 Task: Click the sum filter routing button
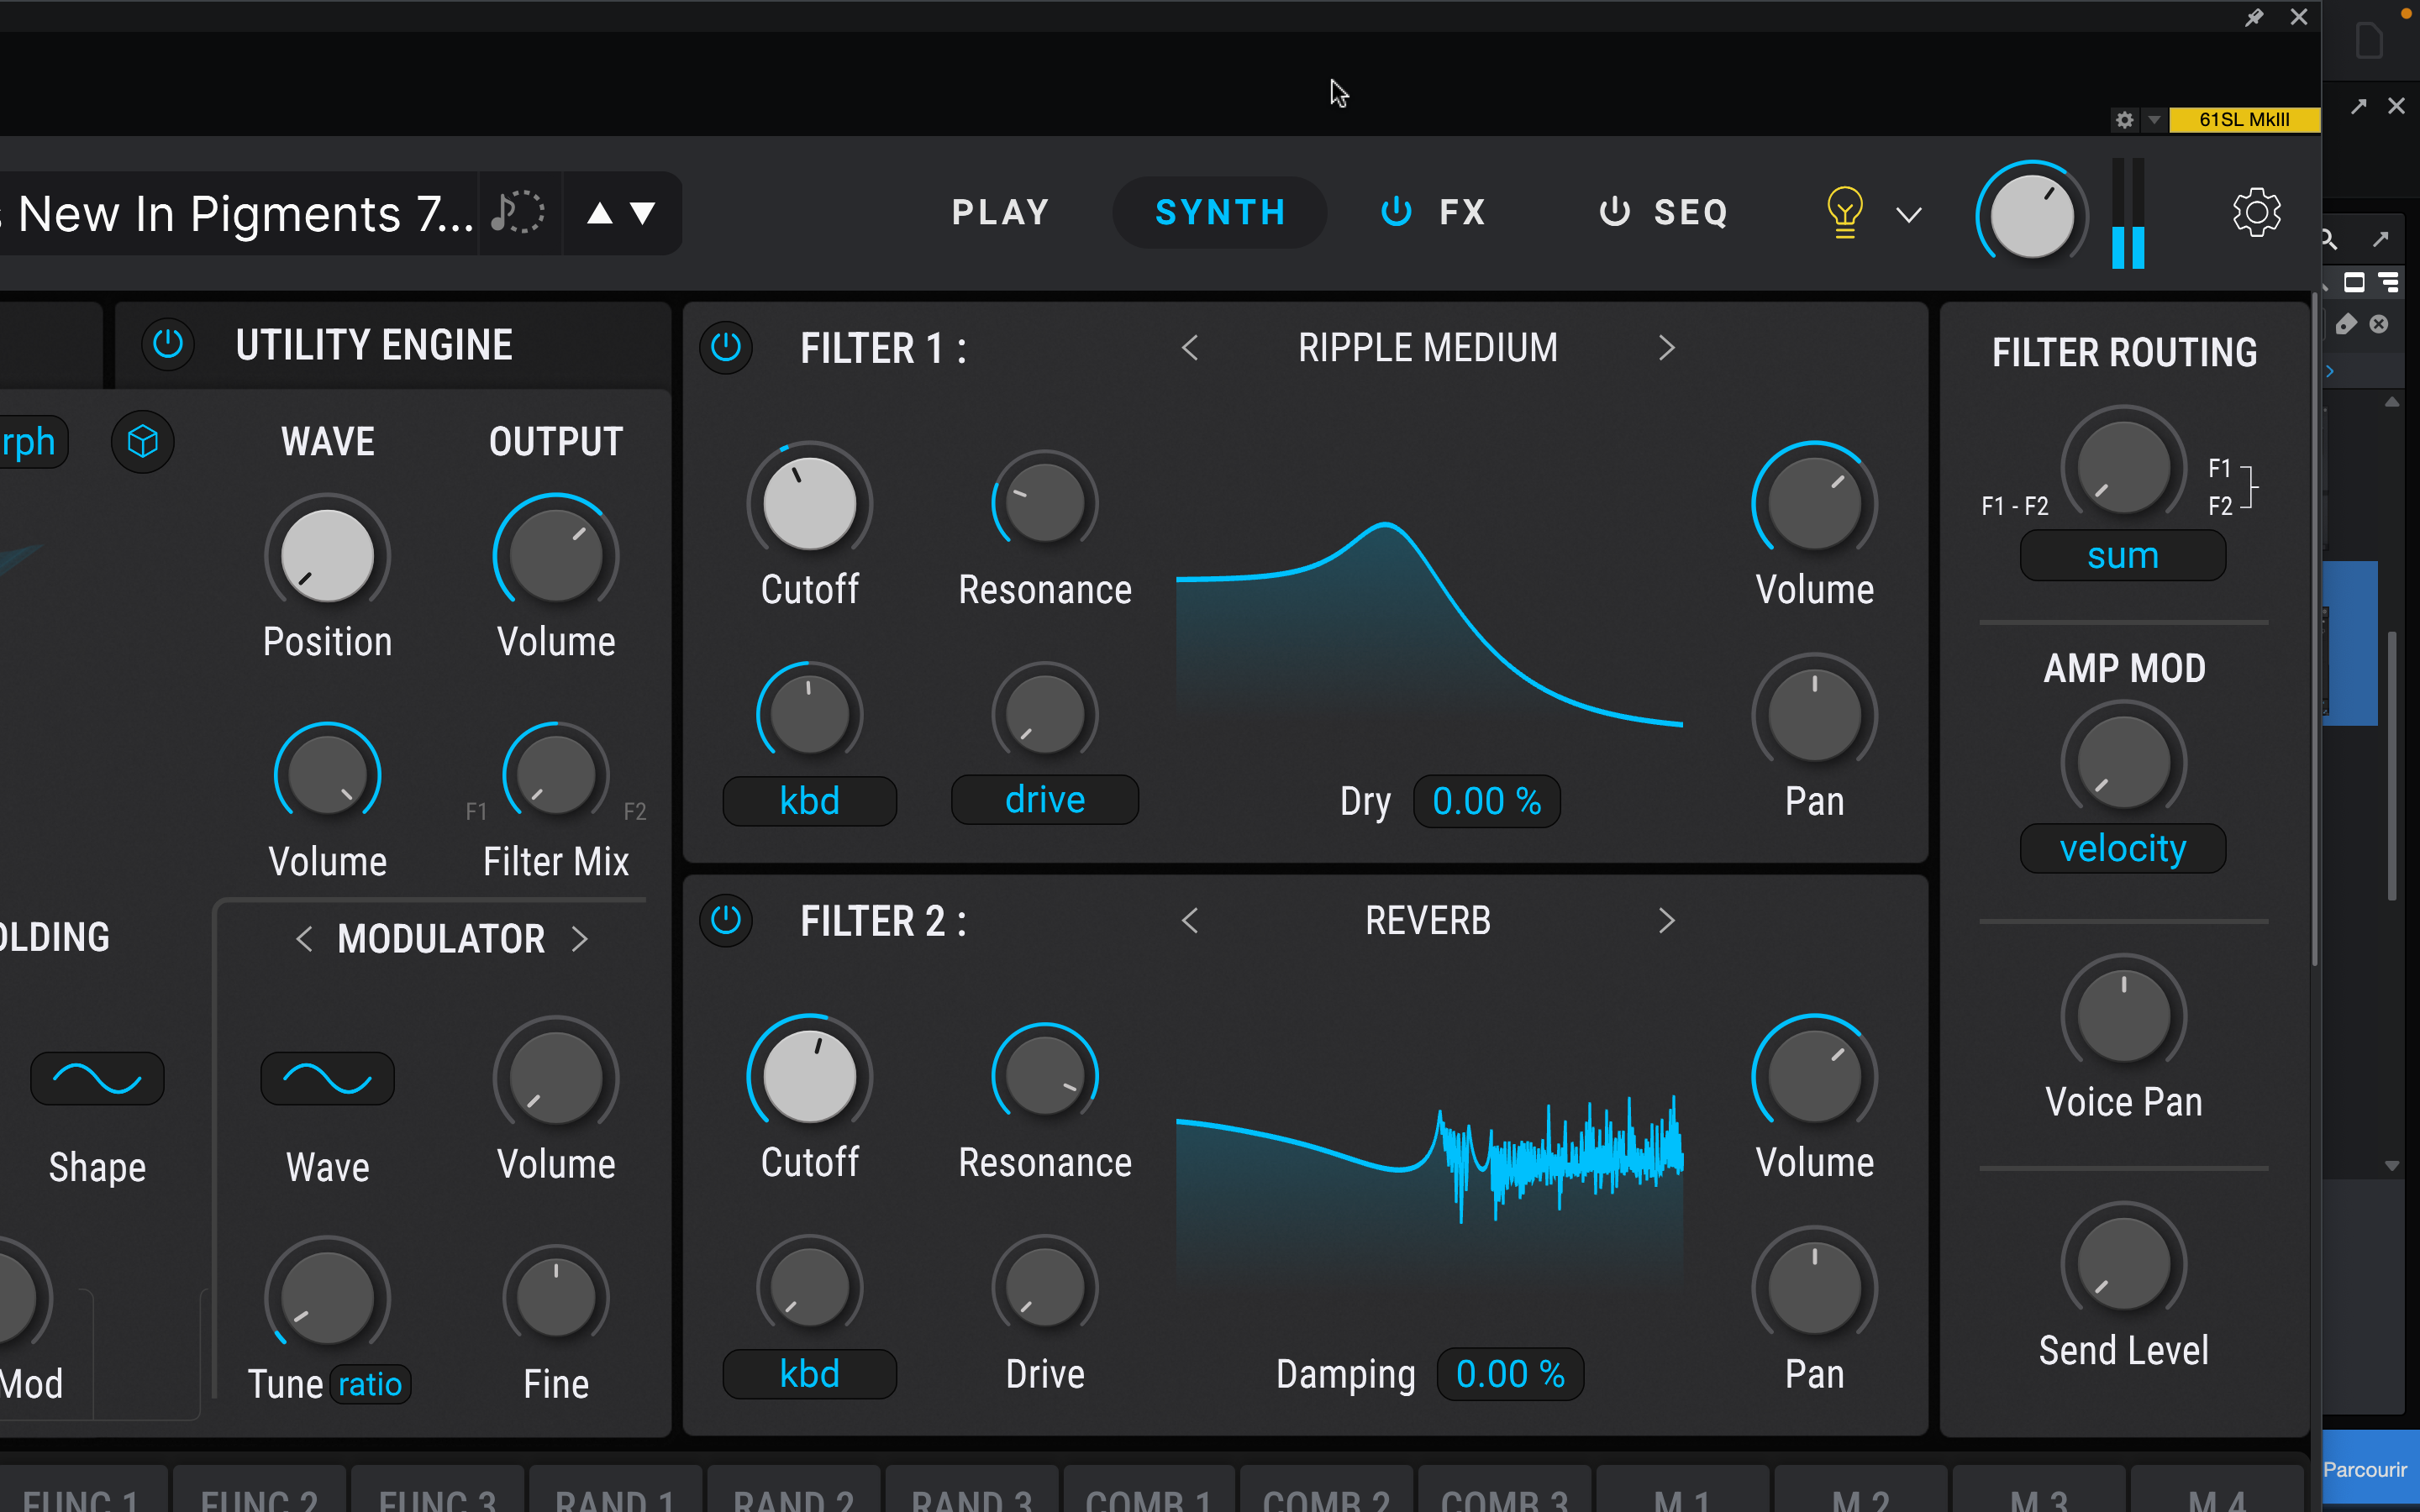click(2122, 556)
